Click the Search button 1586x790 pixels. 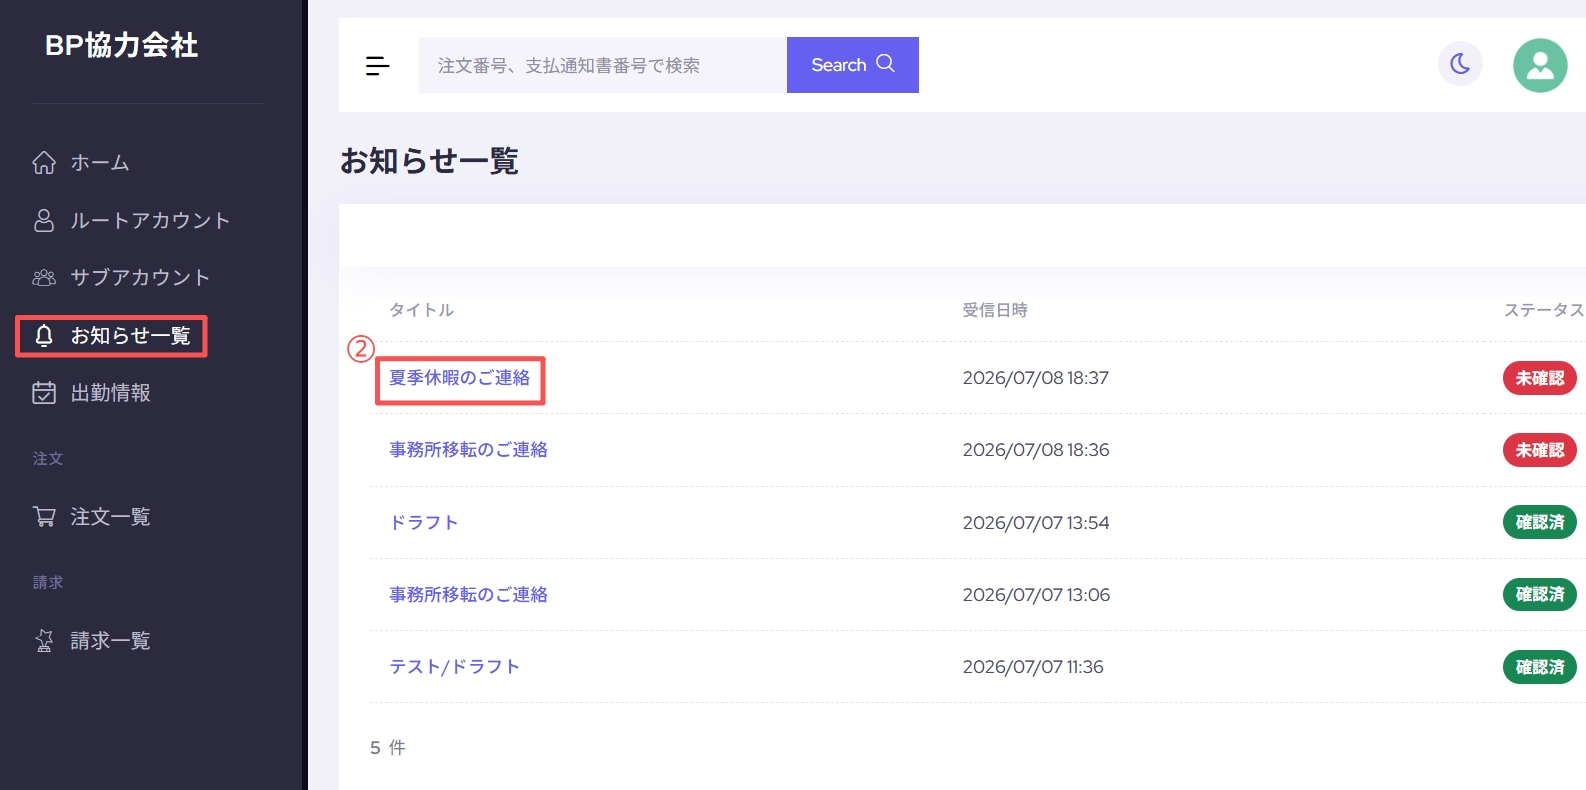click(x=853, y=65)
